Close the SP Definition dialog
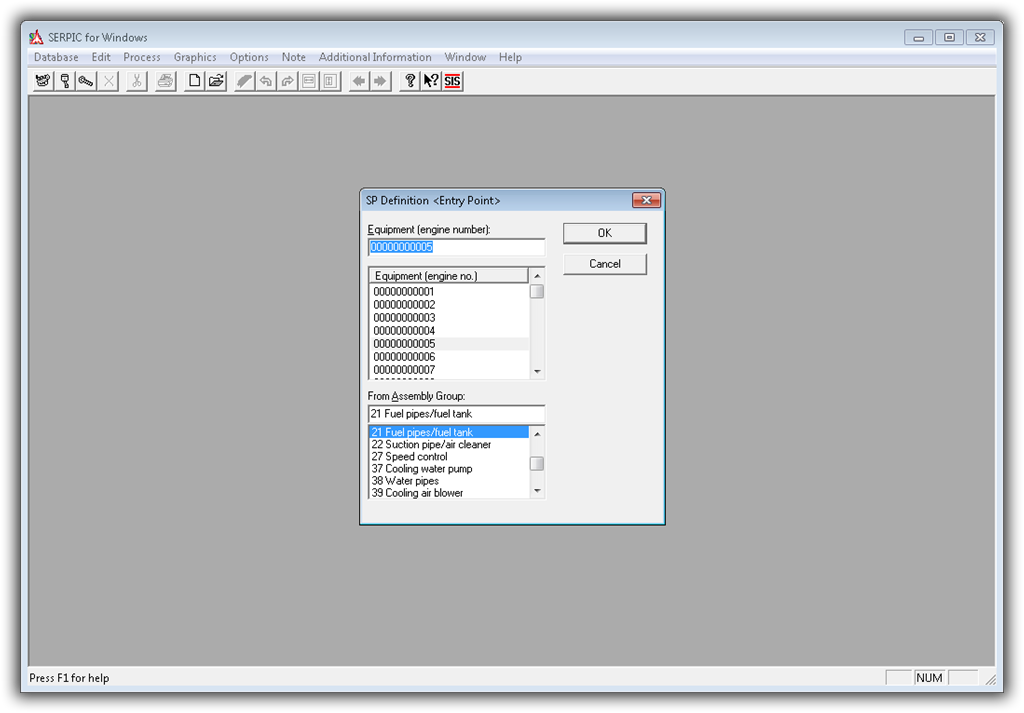The width and height of the screenshot is (1024, 713). pos(647,200)
